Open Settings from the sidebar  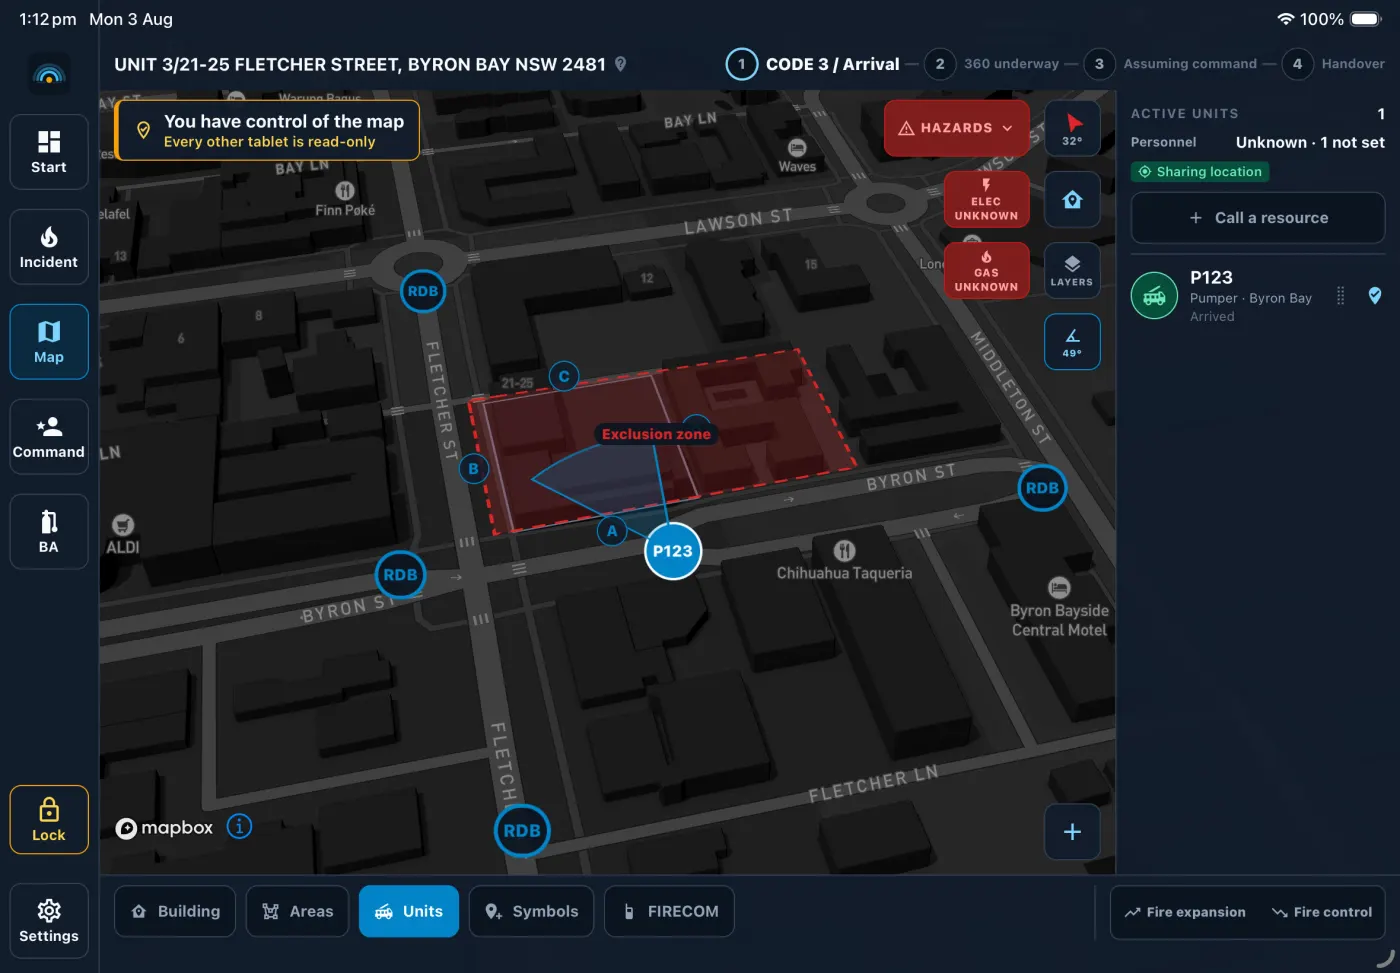tap(49, 921)
